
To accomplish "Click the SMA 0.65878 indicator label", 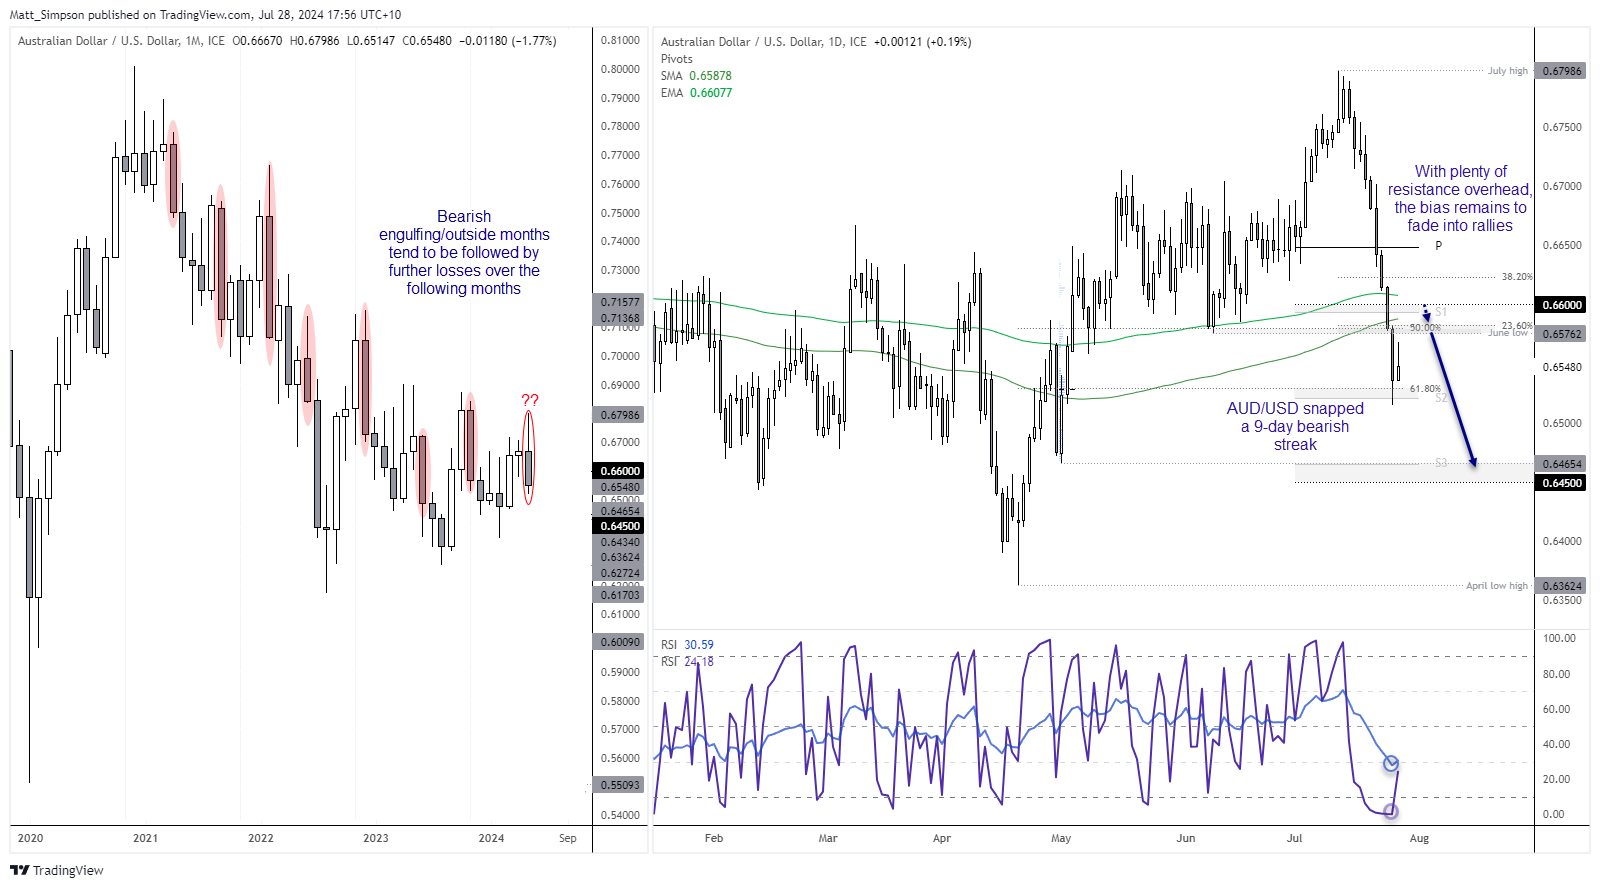I will click(696, 76).
